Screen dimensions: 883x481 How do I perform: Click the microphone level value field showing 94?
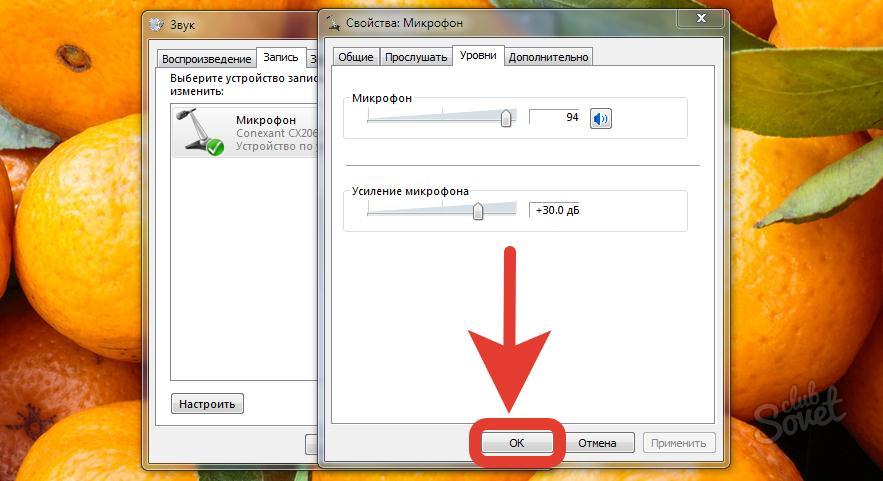554,117
